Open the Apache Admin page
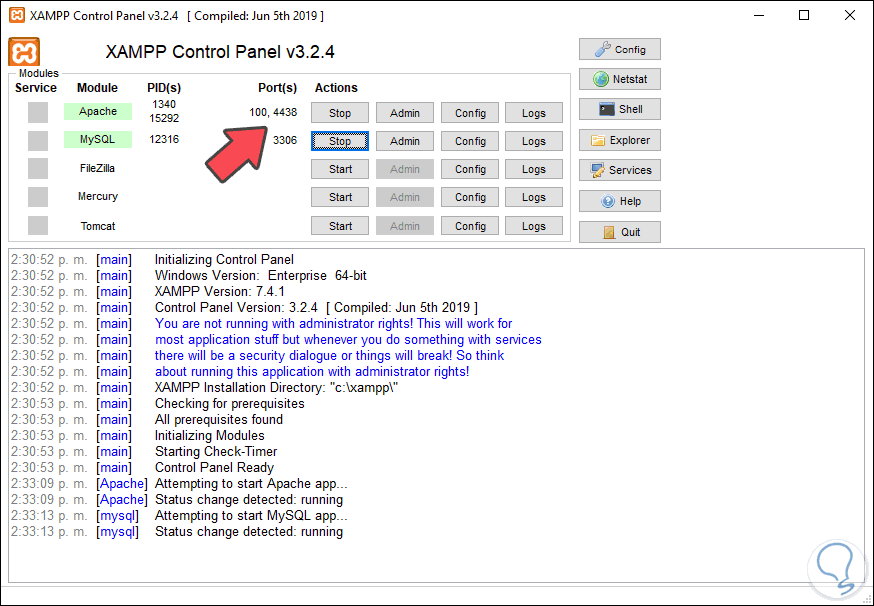This screenshot has width=874, height=606. tap(405, 113)
